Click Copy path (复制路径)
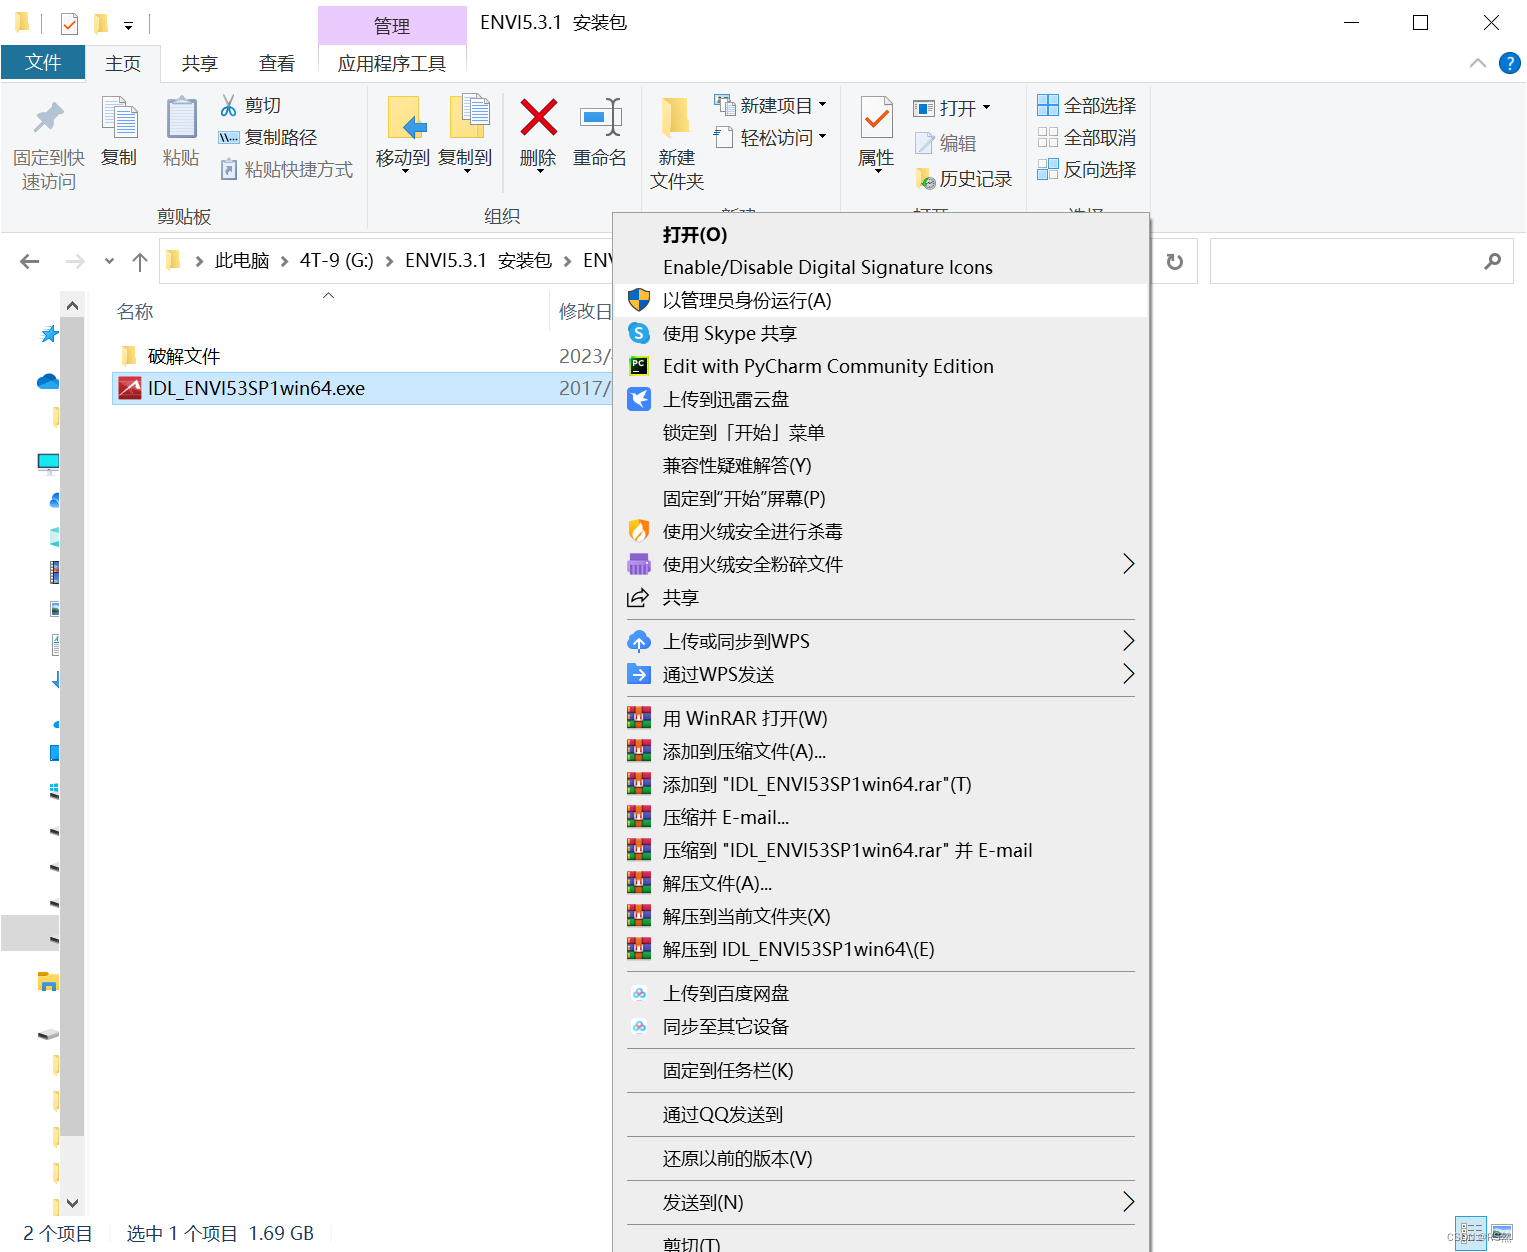 click(x=267, y=137)
